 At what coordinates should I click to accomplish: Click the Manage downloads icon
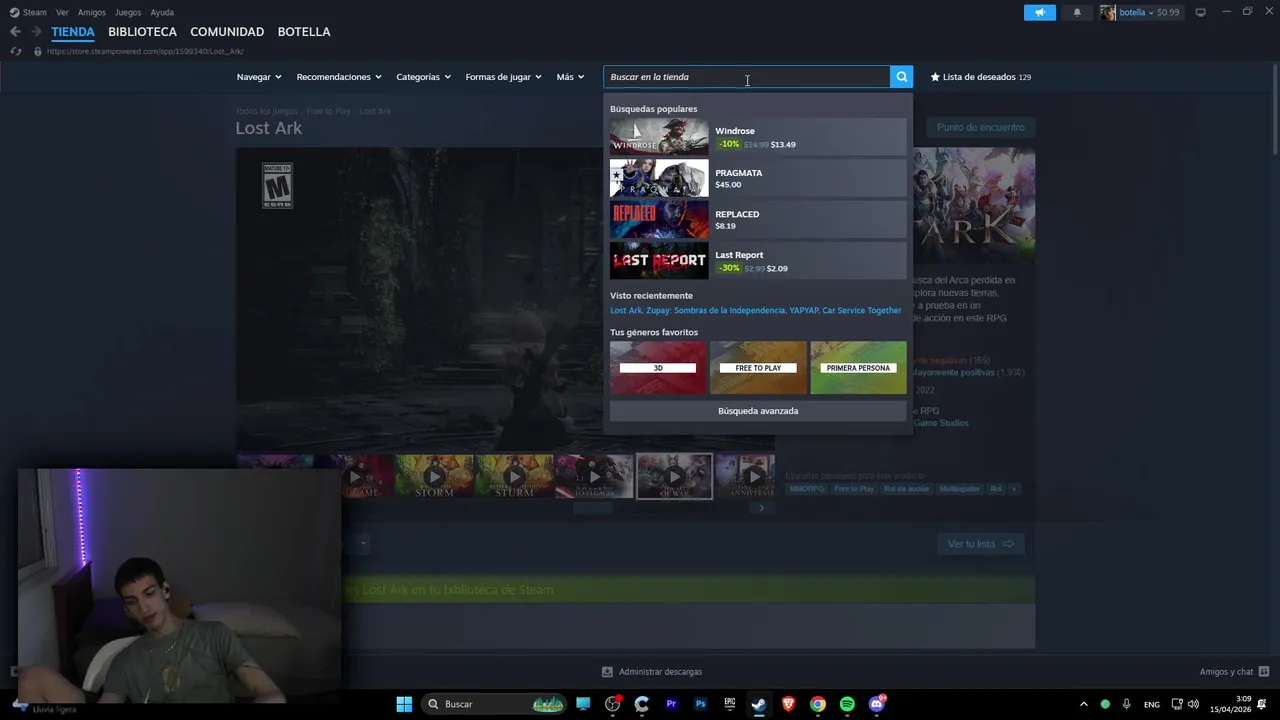tap(607, 672)
